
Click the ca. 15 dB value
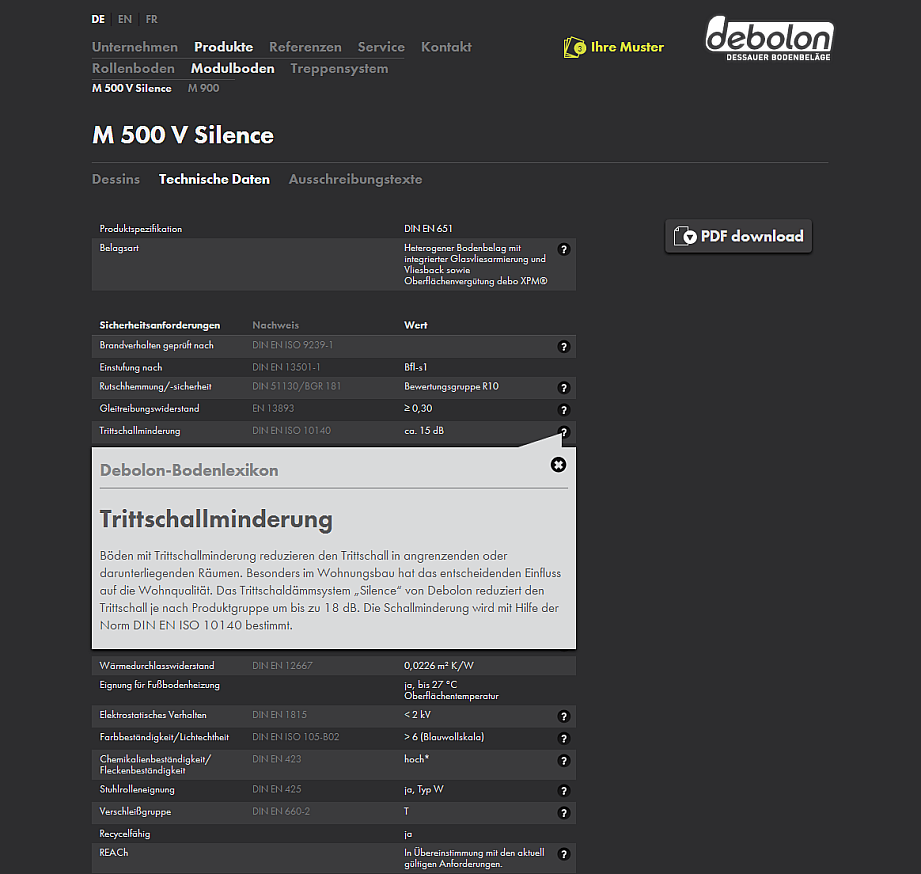(x=423, y=431)
